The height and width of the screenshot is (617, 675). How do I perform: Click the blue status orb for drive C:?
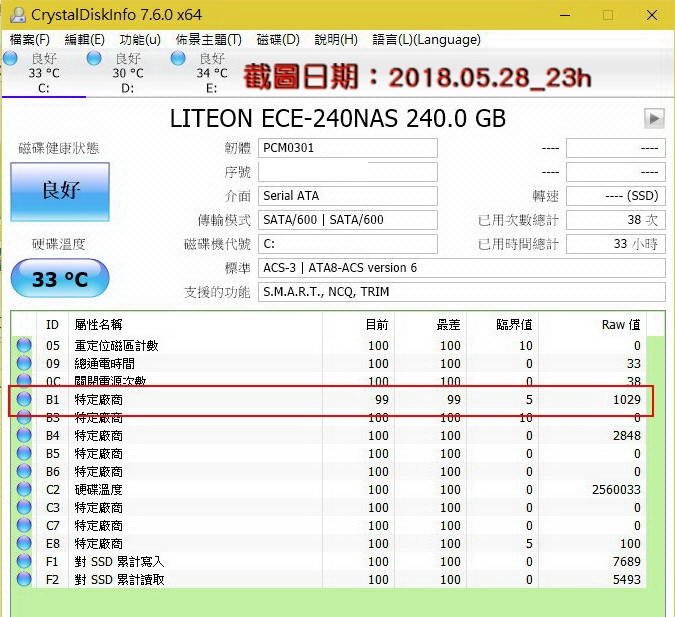[x=10, y=58]
